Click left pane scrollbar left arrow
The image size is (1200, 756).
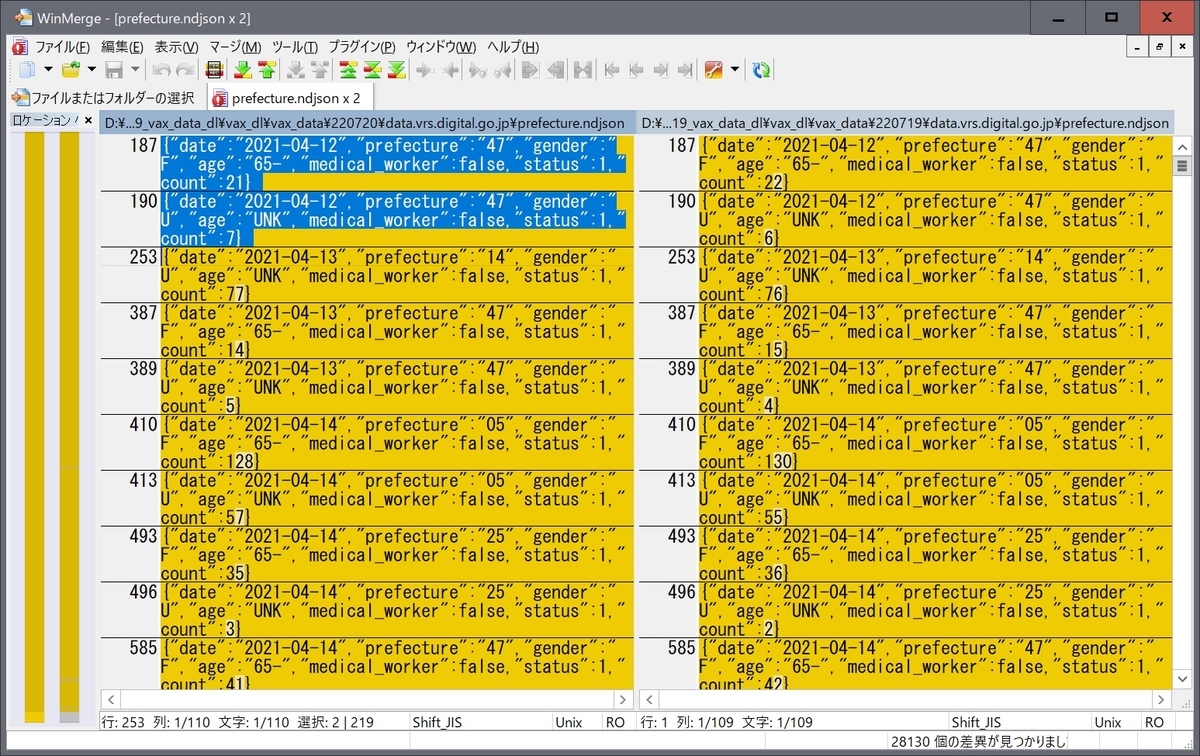click(111, 700)
